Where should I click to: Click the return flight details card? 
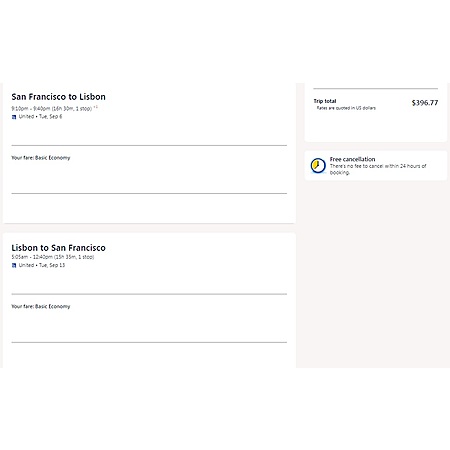[149, 300]
